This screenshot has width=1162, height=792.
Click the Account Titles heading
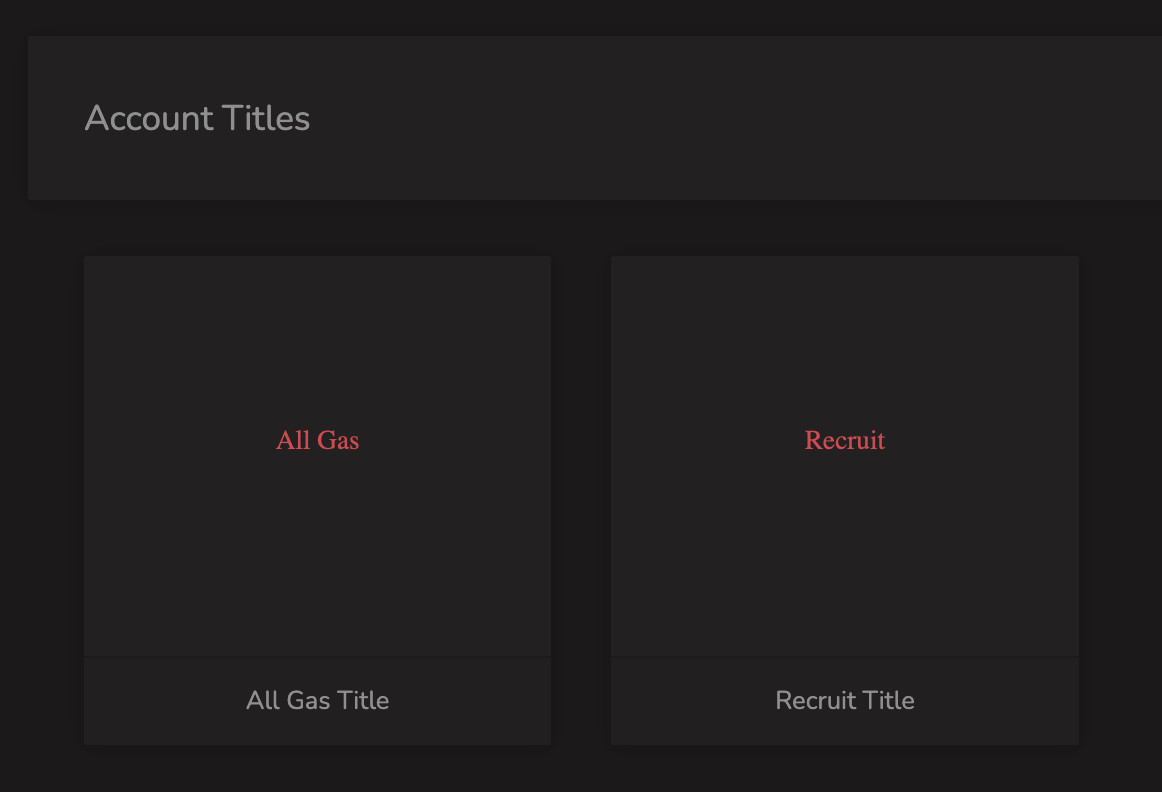[197, 119]
